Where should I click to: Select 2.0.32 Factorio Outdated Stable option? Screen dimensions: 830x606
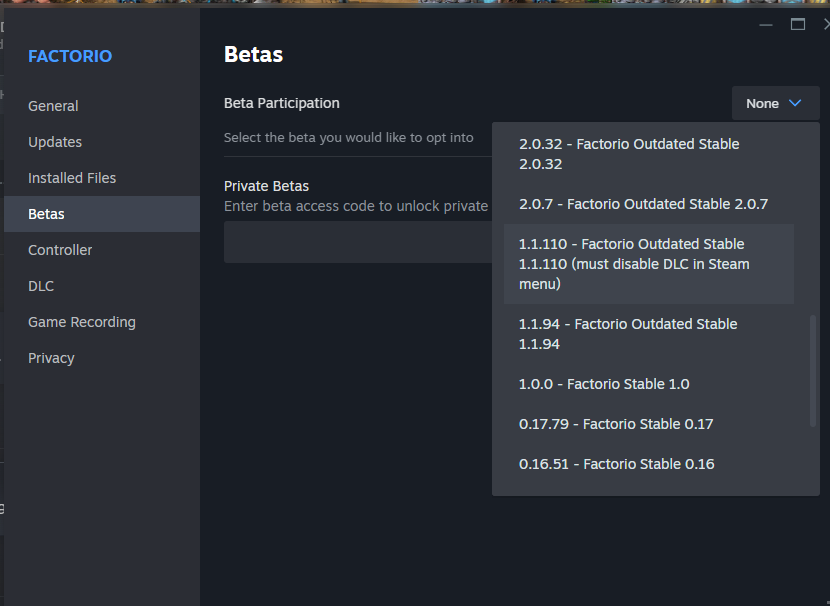pos(648,154)
